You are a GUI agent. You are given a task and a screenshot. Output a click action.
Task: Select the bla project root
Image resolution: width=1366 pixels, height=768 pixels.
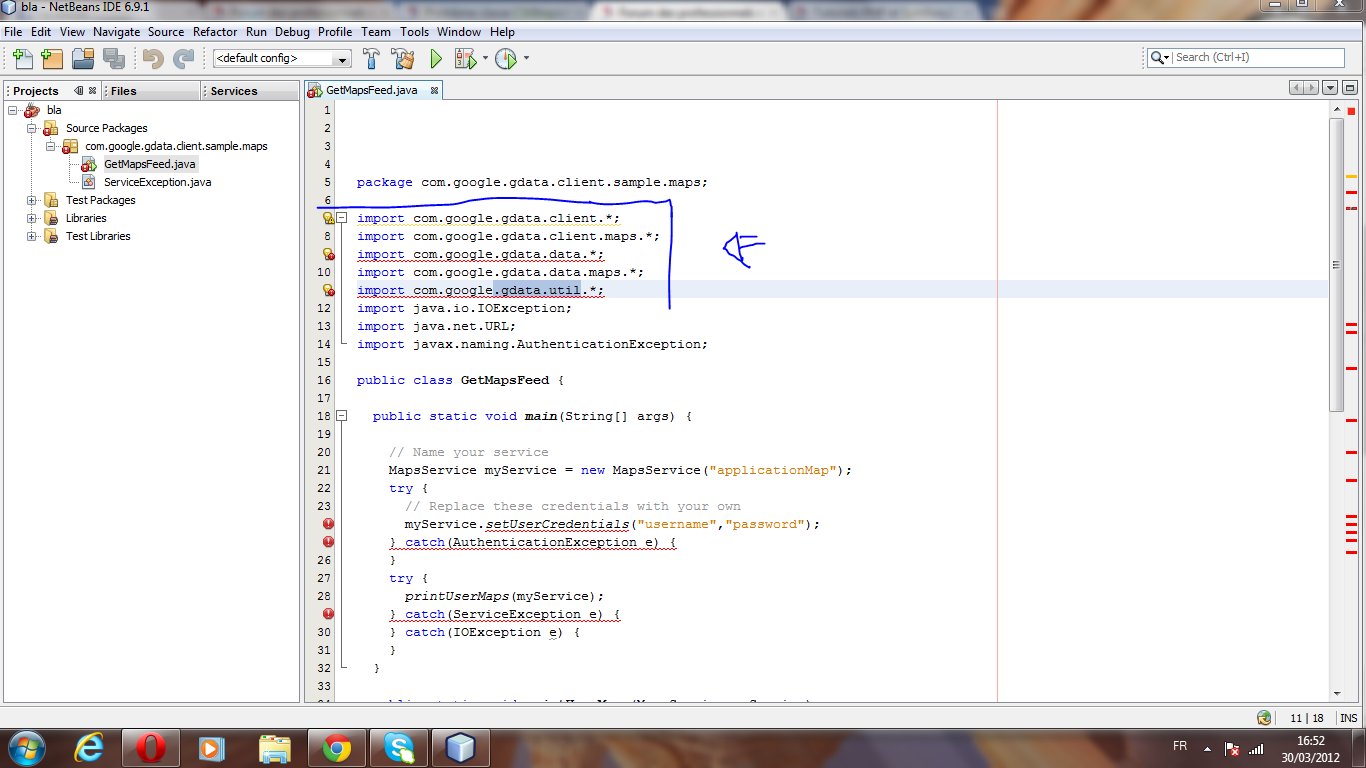[54, 110]
